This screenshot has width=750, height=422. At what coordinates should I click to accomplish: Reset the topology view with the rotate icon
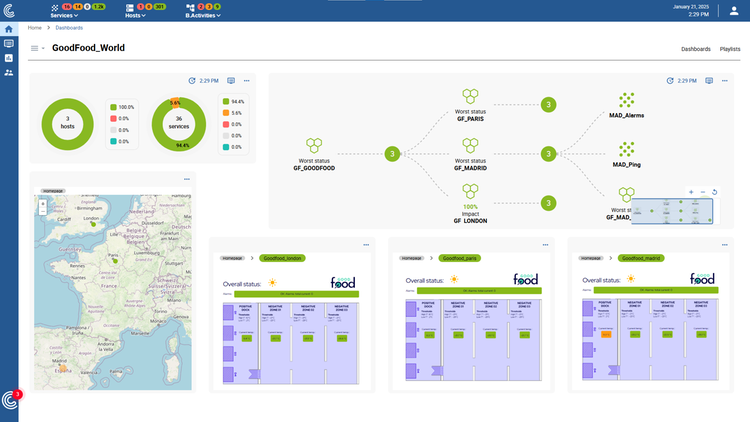click(x=714, y=191)
